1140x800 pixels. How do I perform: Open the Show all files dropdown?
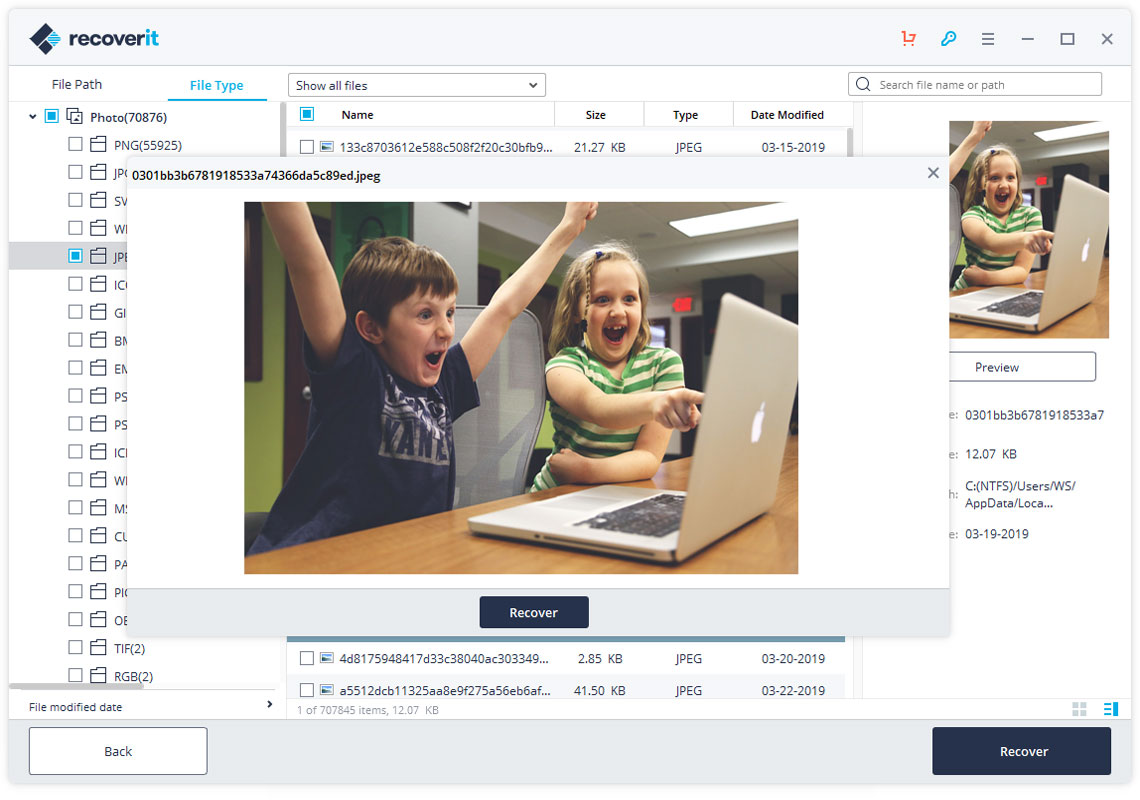(x=416, y=84)
